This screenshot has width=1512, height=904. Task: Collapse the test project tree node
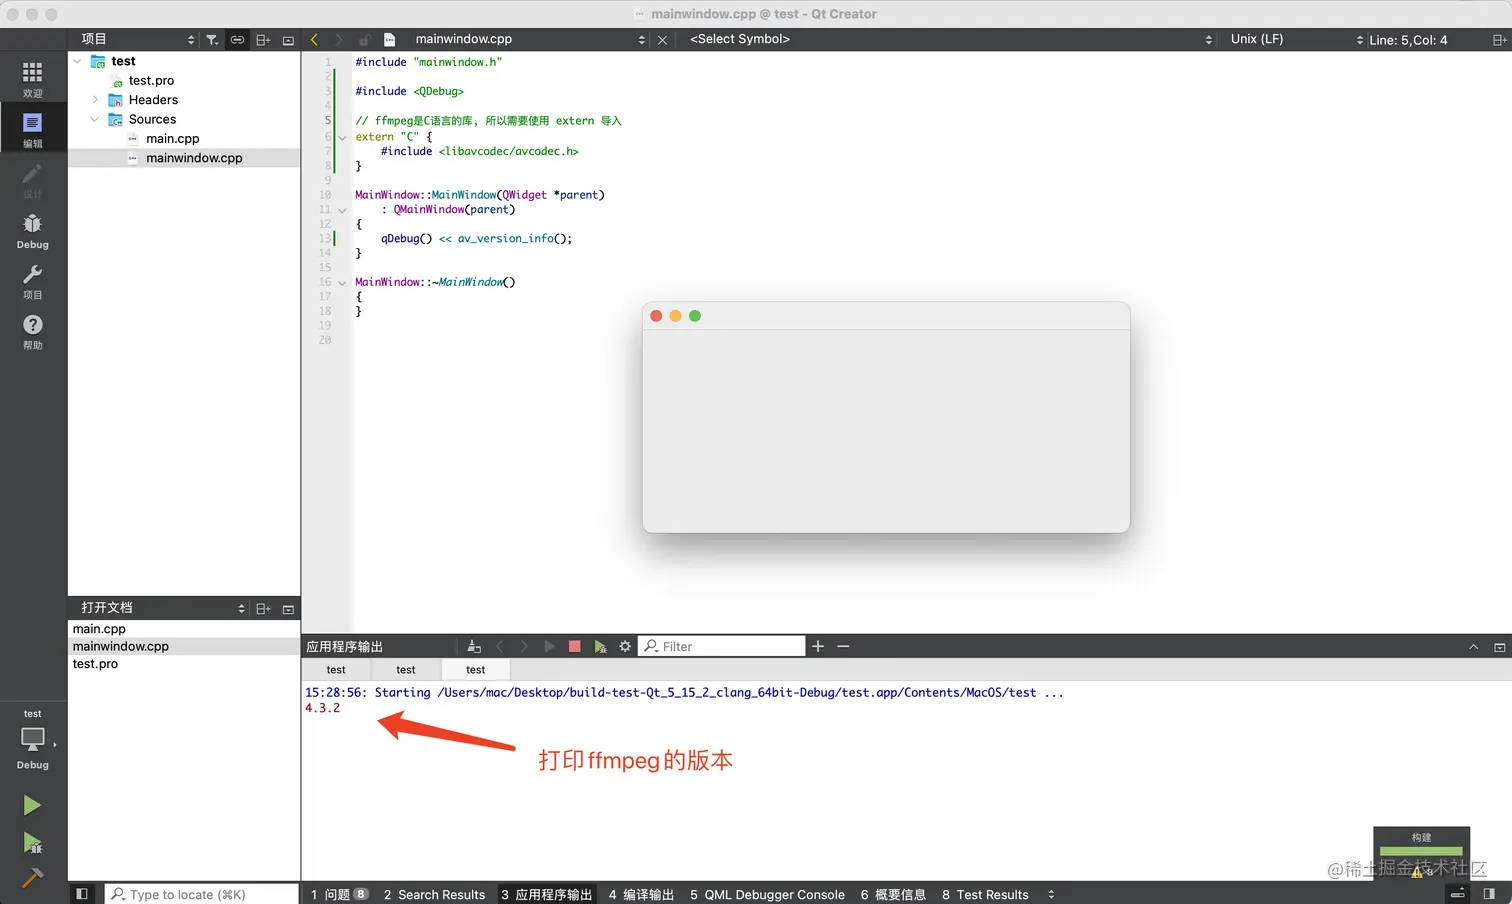pyautogui.click(x=77, y=61)
